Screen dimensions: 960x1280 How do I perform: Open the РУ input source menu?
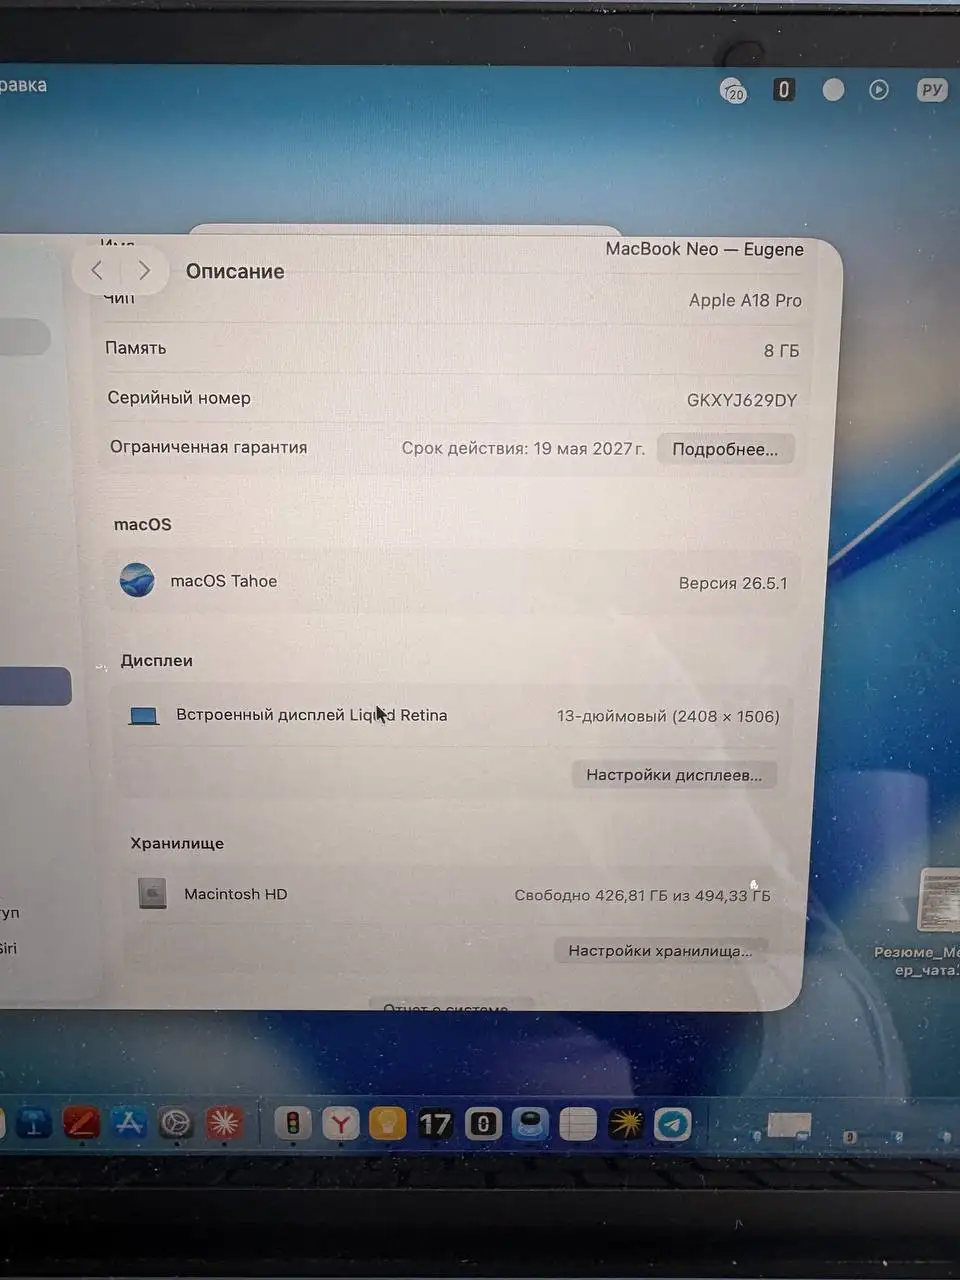932,90
